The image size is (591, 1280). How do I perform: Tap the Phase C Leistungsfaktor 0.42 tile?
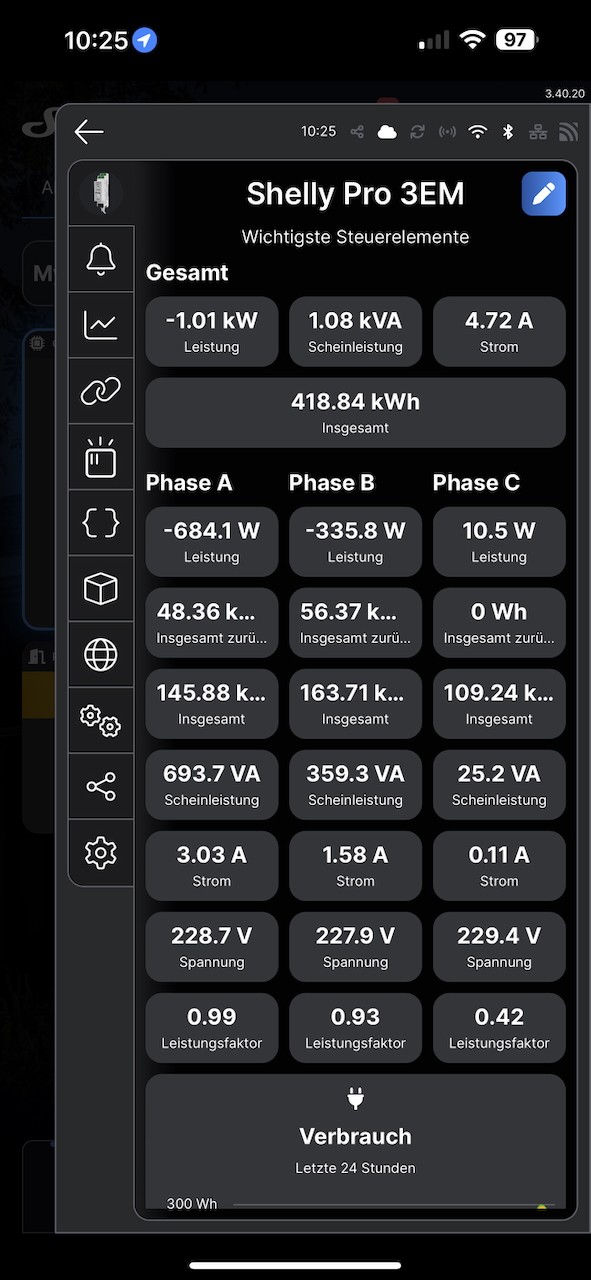point(499,1028)
